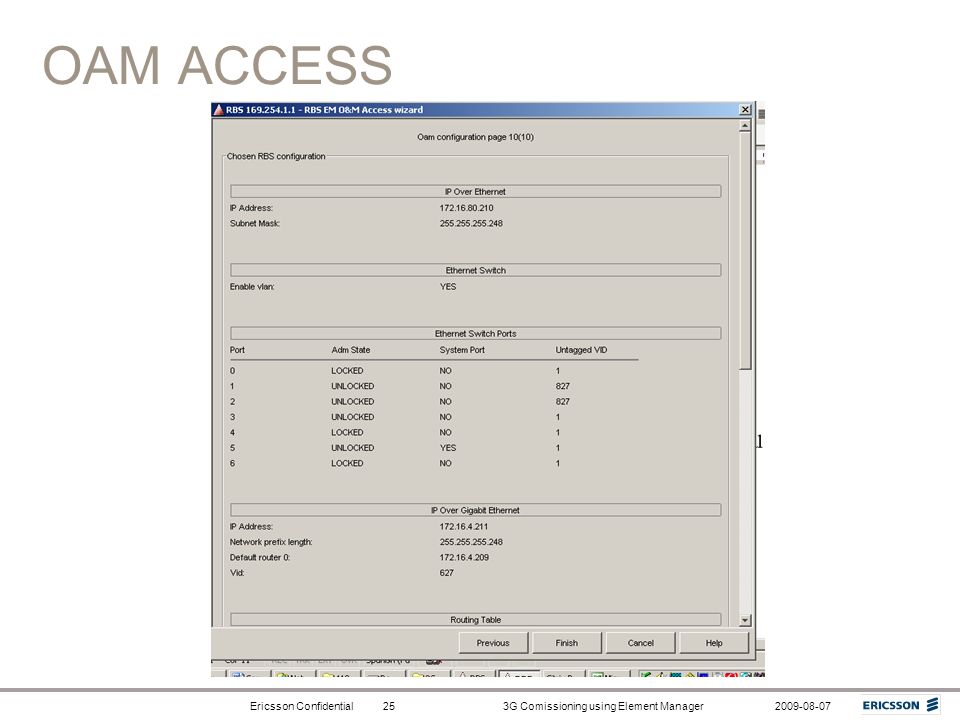Select Gigabit IP address 172.16.4.211
This screenshot has width=960, height=720.
(463, 527)
